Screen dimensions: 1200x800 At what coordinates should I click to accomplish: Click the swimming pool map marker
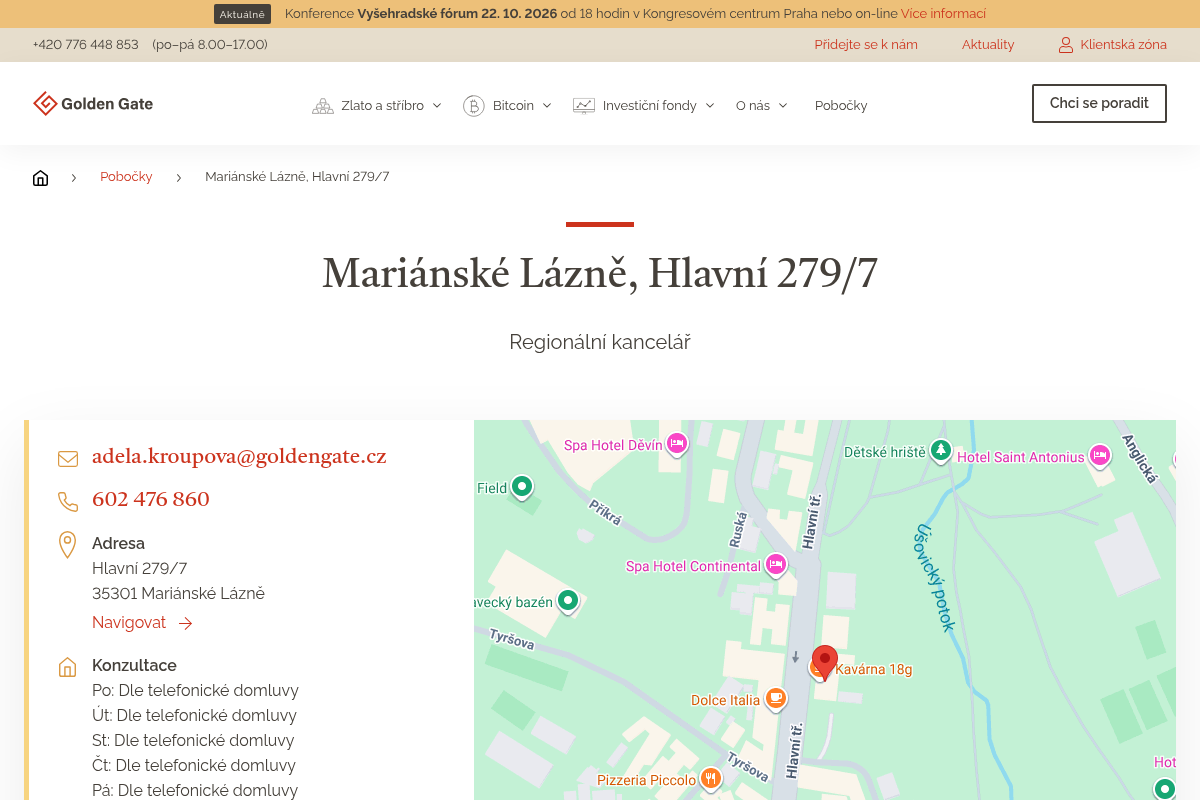(x=568, y=601)
